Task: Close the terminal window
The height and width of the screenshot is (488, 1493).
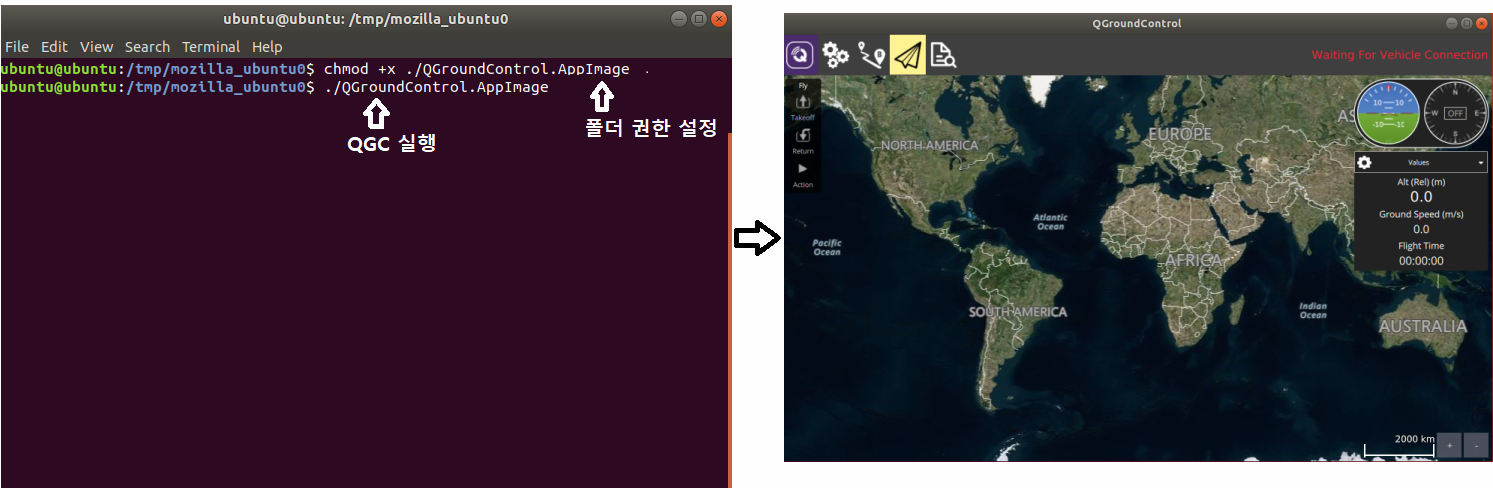Action: click(717, 19)
